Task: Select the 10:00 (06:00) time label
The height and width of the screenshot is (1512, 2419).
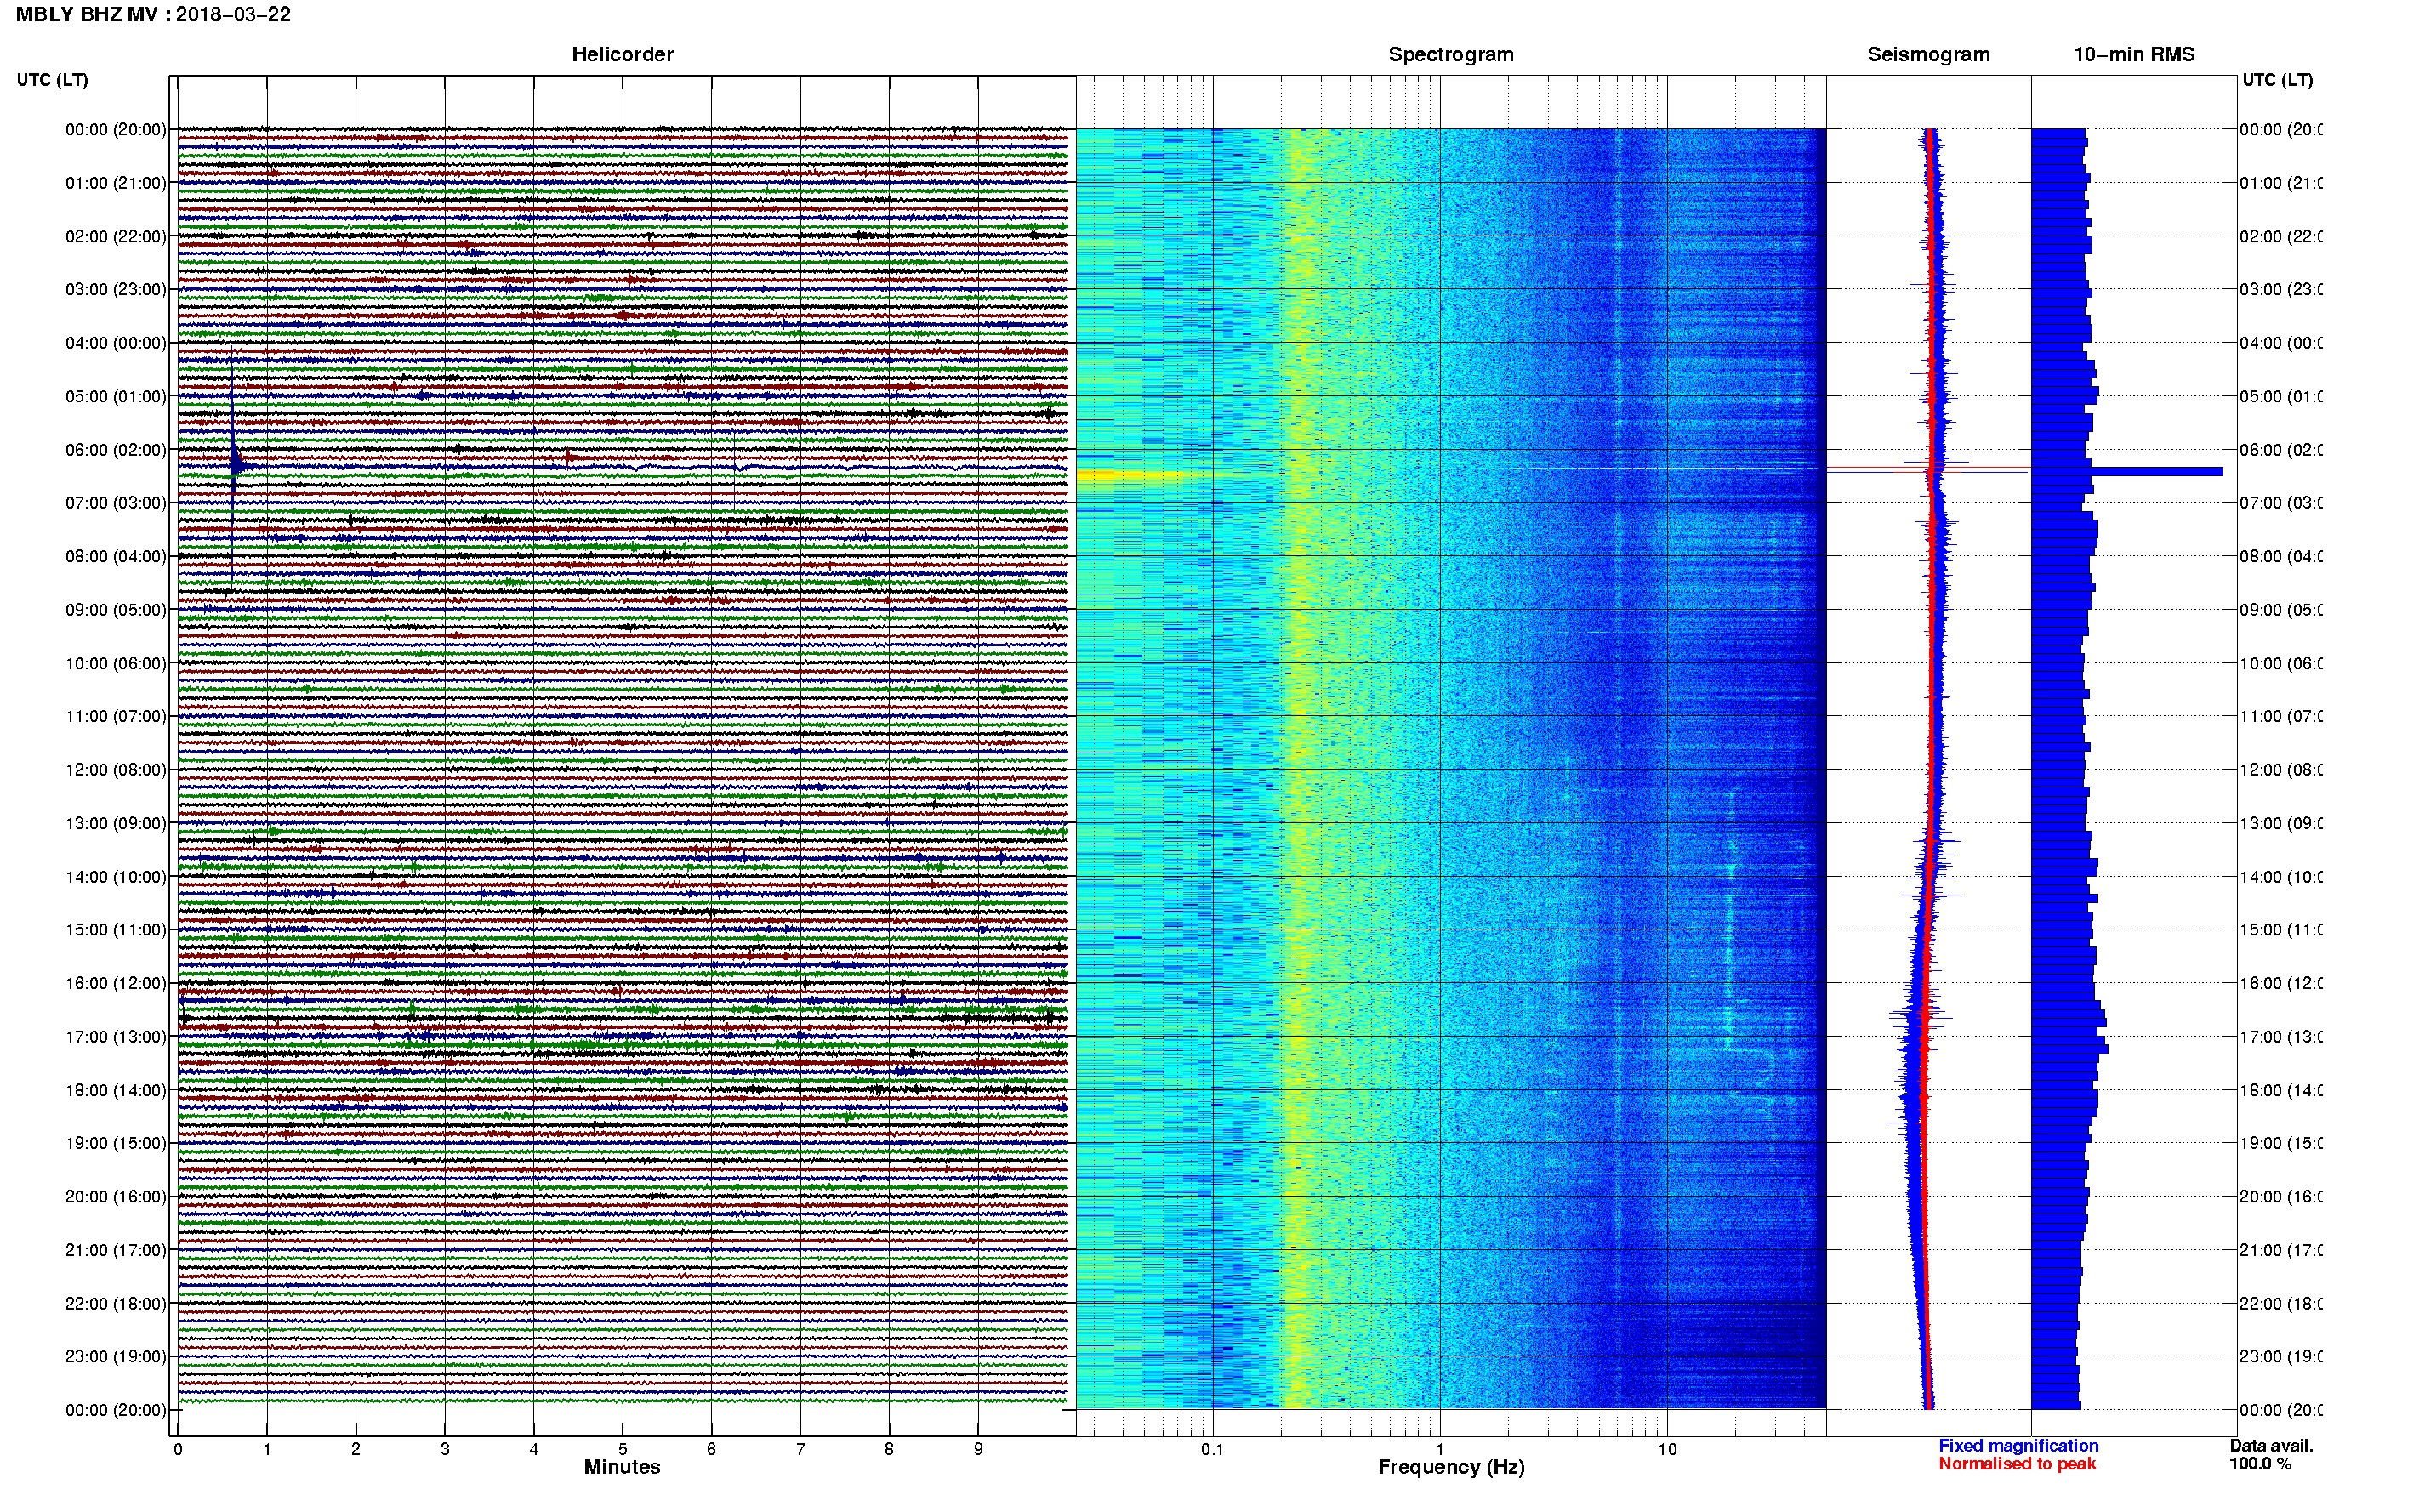Action: coord(116,664)
